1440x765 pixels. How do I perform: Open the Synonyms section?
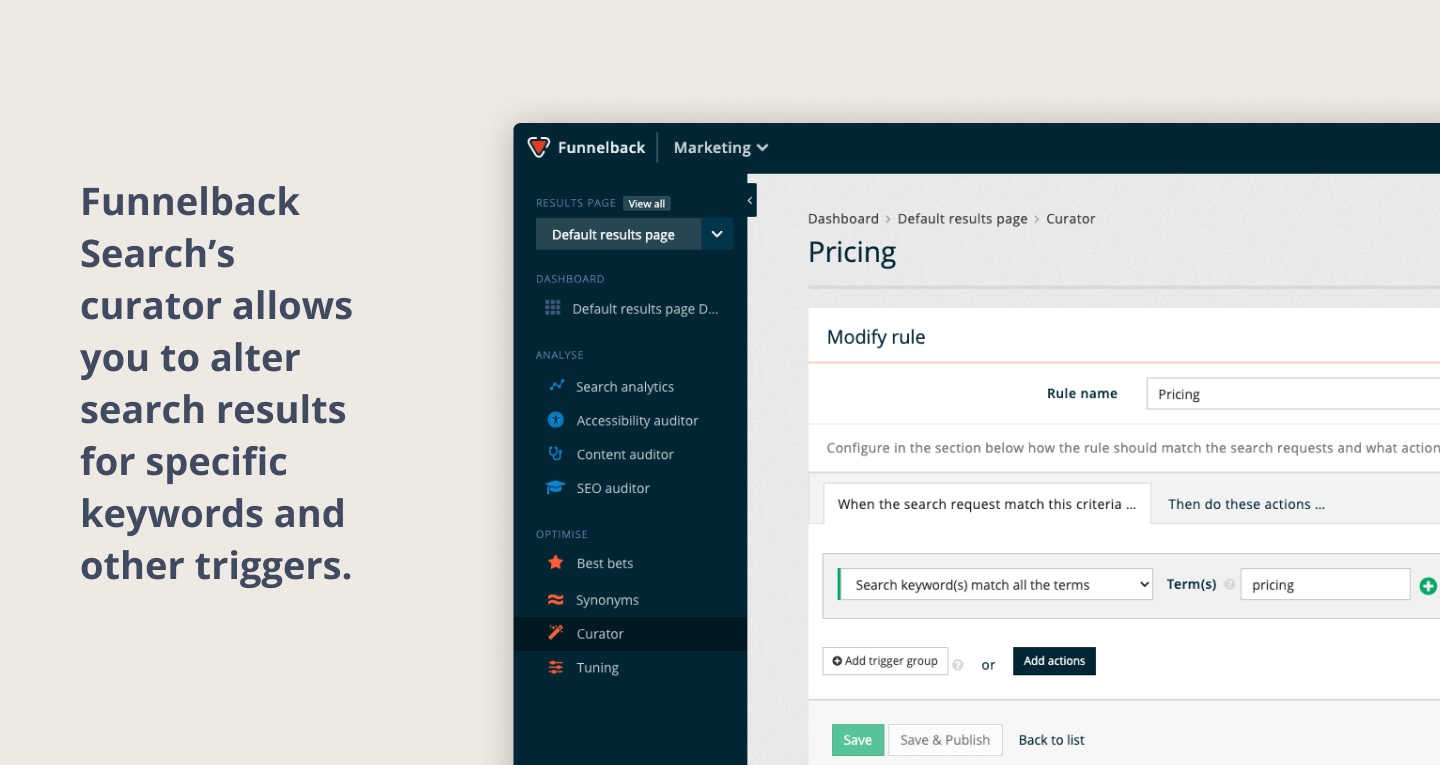(593, 600)
